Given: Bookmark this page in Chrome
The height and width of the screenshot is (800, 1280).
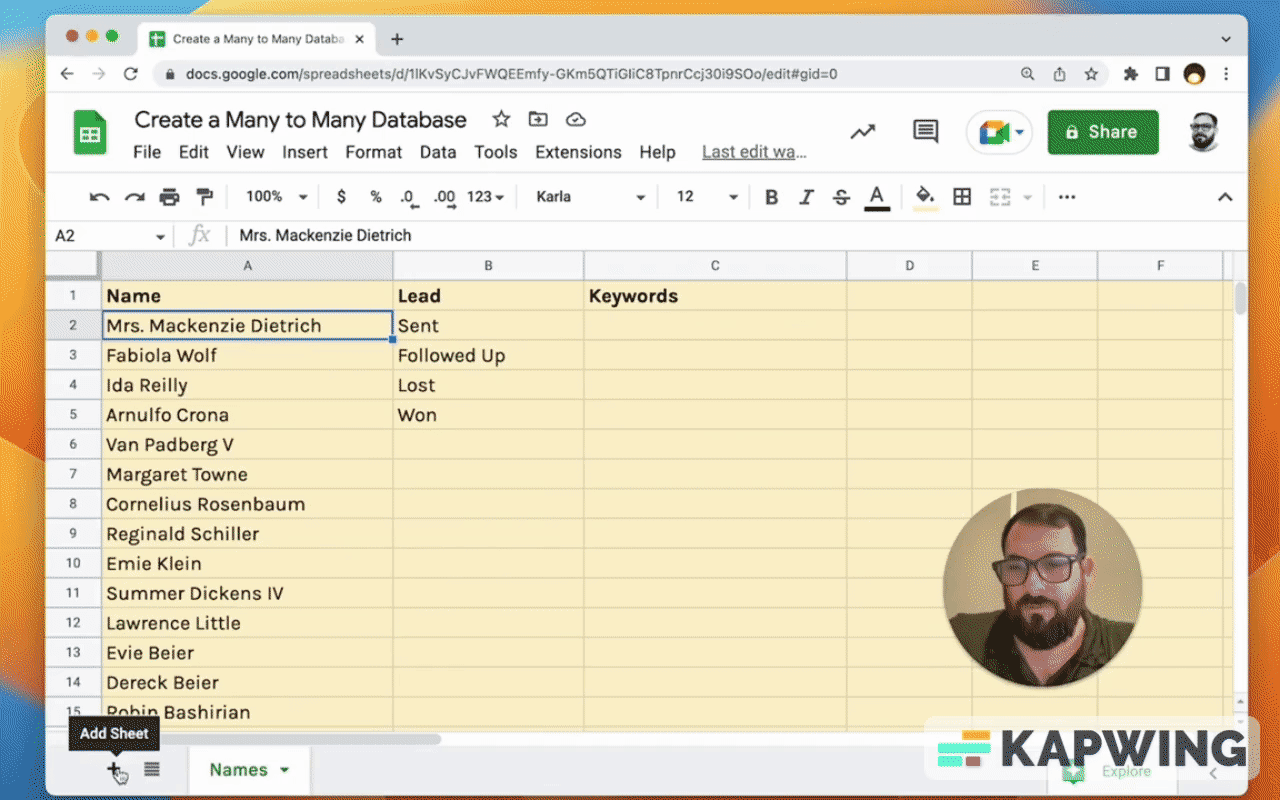Looking at the screenshot, I should point(1091,74).
